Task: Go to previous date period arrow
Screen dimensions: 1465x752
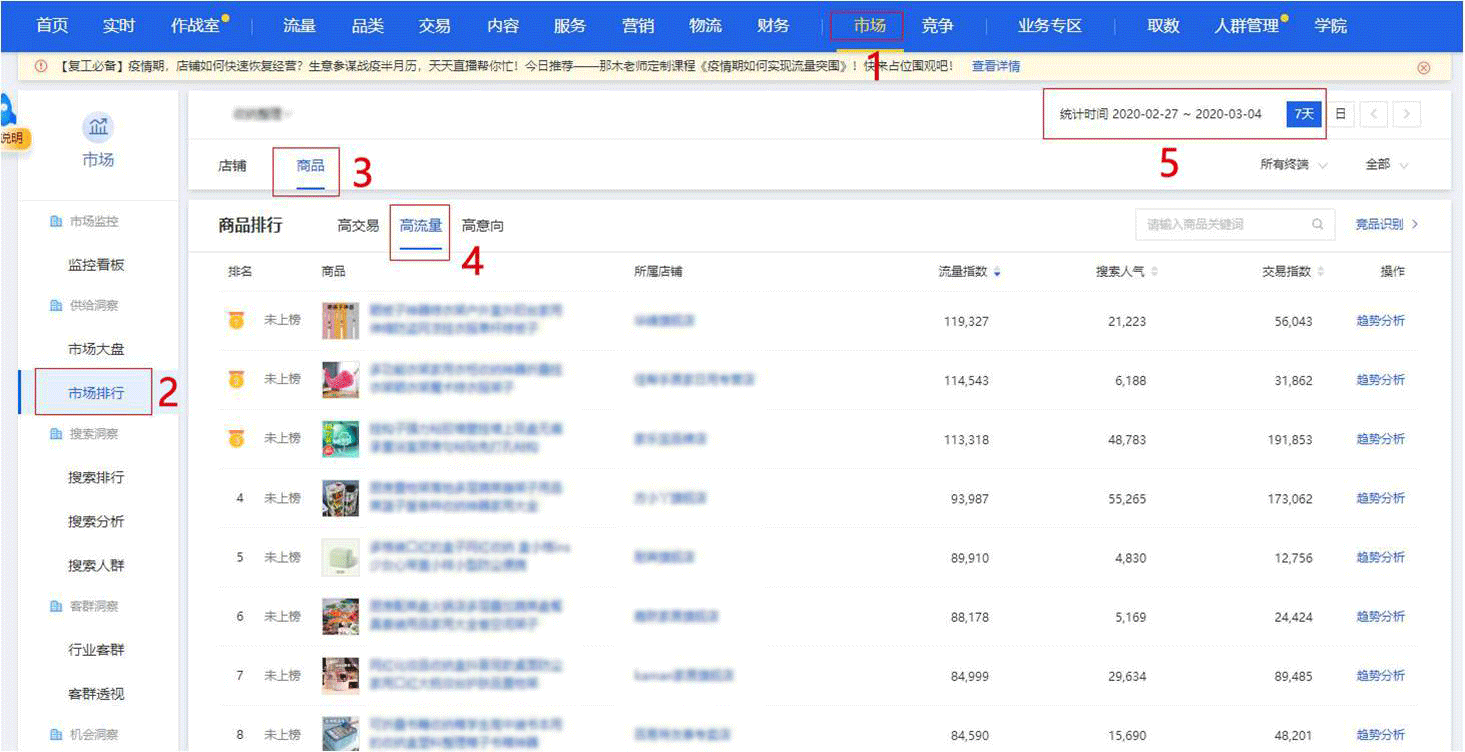Action: 1373,114
